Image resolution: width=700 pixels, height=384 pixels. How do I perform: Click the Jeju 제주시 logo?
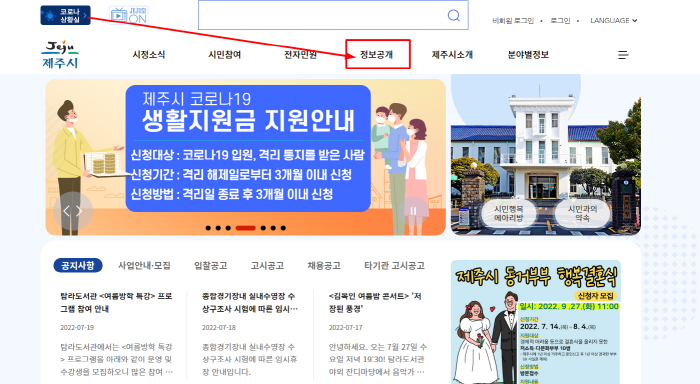[60, 54]
